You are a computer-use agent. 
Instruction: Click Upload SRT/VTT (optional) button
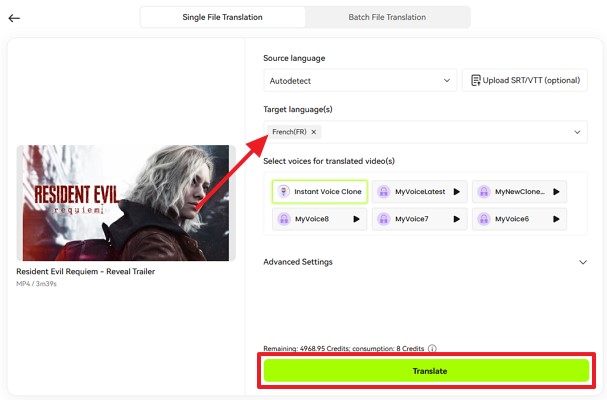pyautogui.click(x=525, y=81)
